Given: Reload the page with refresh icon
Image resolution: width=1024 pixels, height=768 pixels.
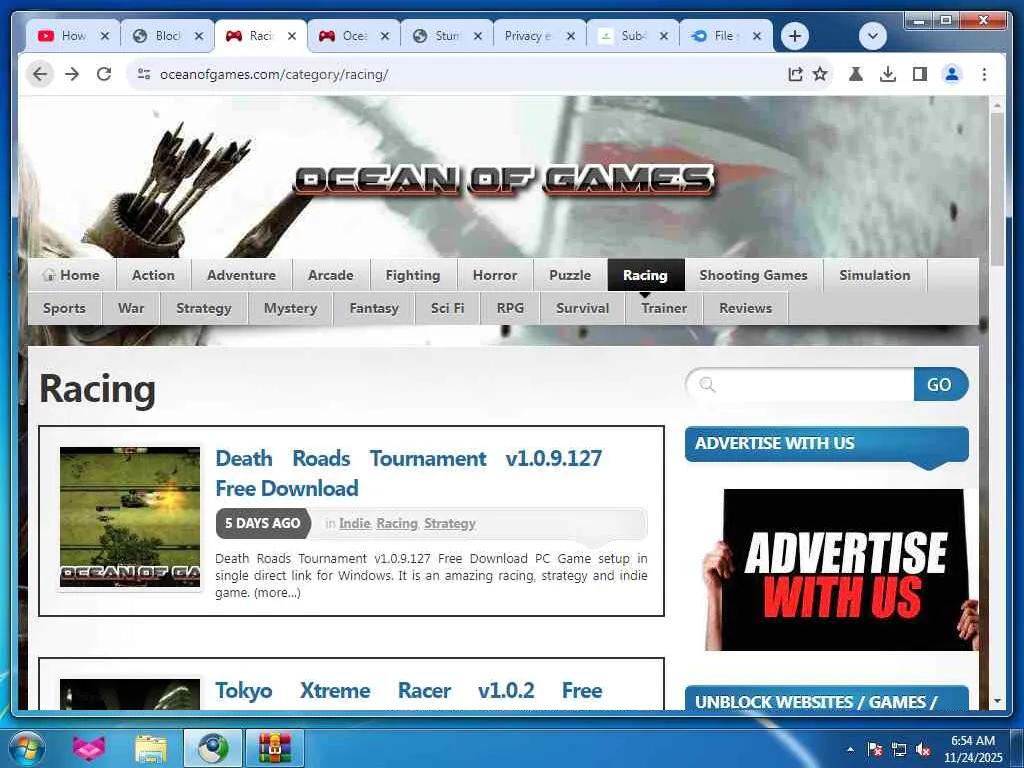Looking at the screenshot, I should pyautogui.click(x=104, y=74).
